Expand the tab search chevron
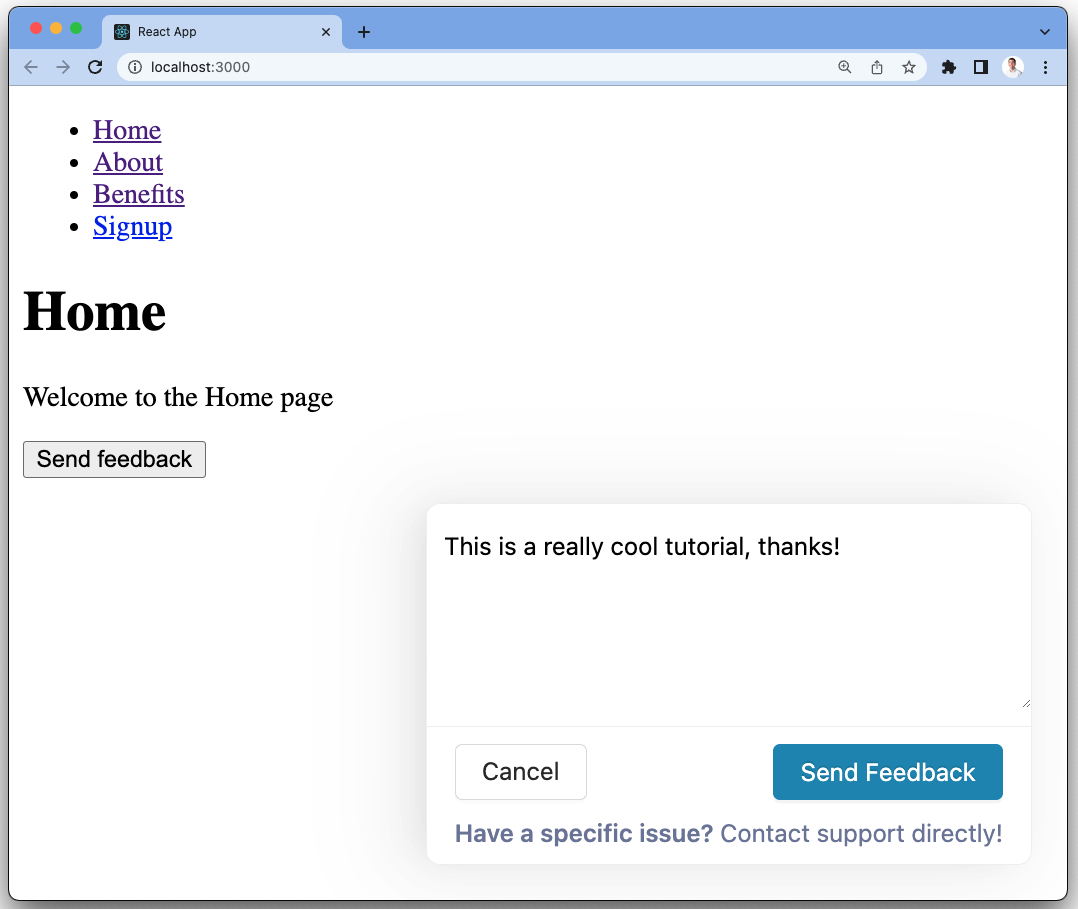Screen dimensions: 1078x909 pos(1045,32)
